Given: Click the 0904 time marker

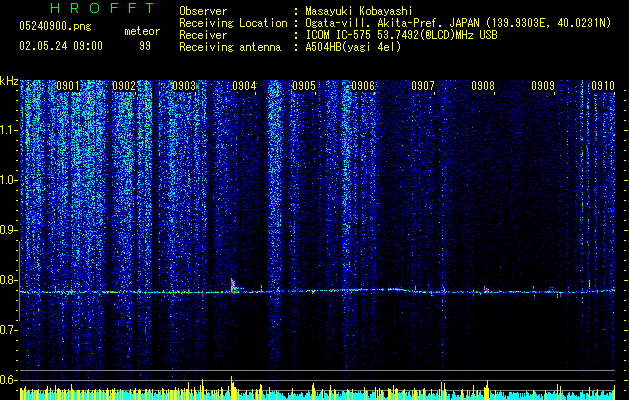Looking at the screenshot, I should tap(244, 86).
